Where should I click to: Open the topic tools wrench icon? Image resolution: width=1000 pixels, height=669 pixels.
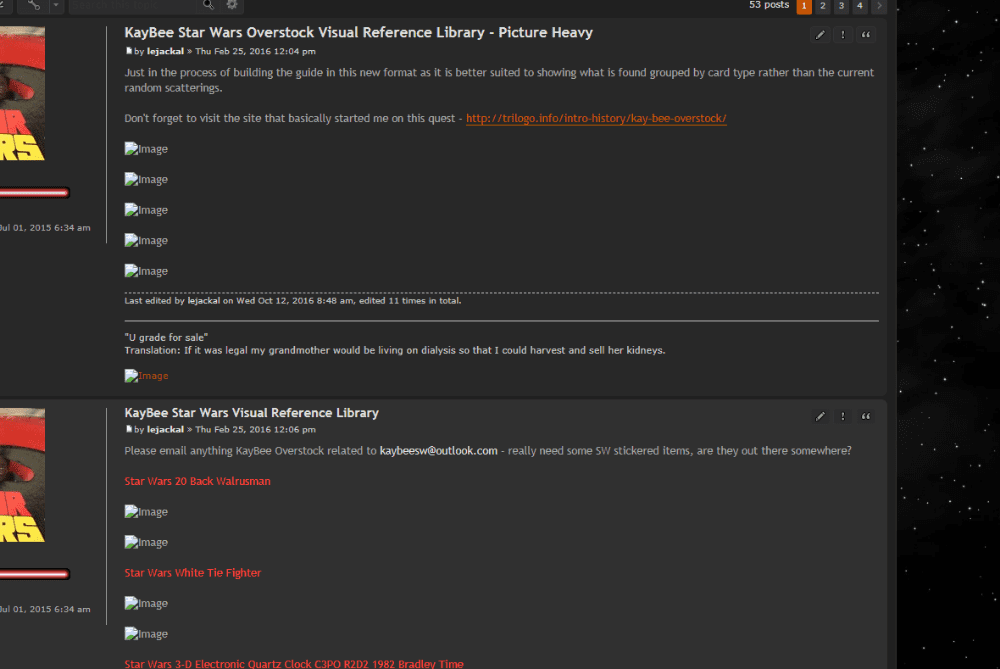click(x=33, y=5)
